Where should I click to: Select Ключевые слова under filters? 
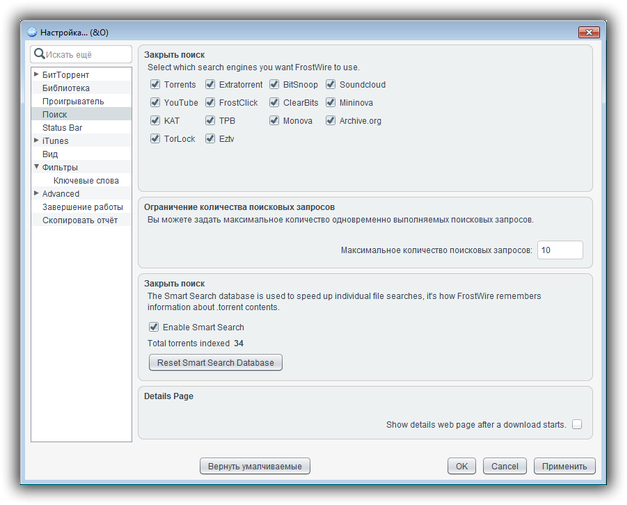point(86,181)
